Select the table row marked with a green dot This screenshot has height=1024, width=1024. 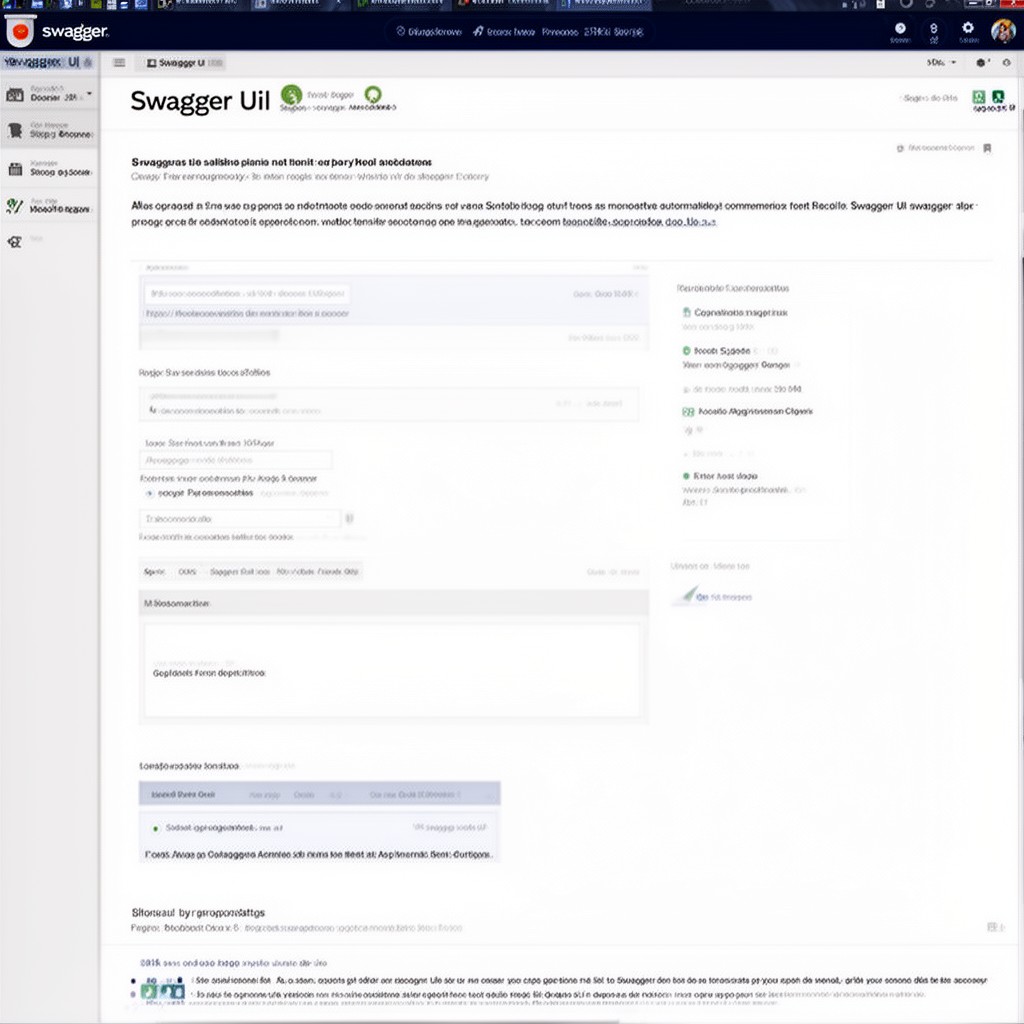(319, 827)
